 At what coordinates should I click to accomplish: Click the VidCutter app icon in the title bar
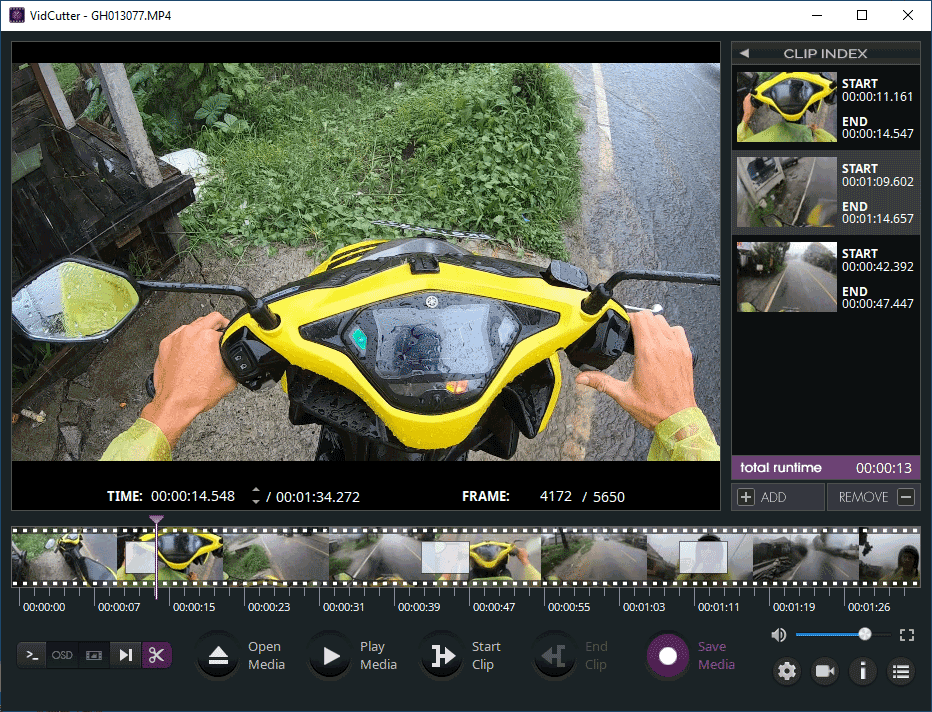(x=17, y=15)
